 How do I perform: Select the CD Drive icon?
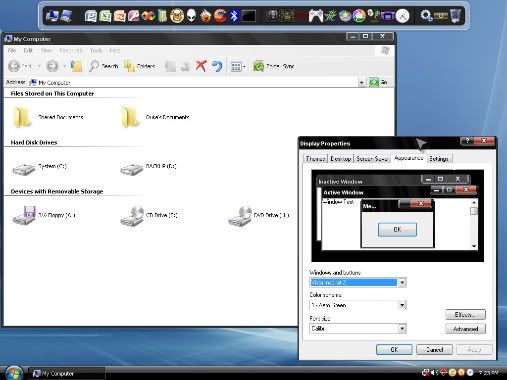pos(132,216)
